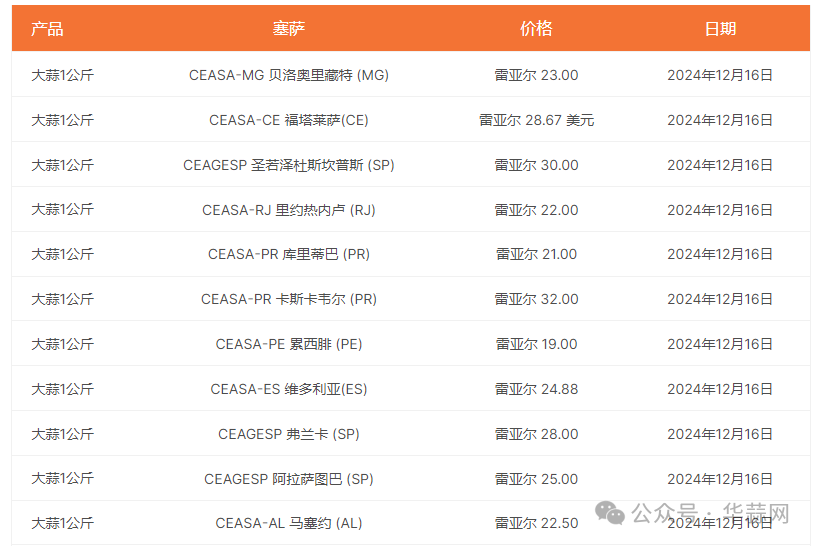Screen dimensions: 816x546
Task: Select CEASA-ES 维多利亚(ES) cell
Action: pos(289,389)
